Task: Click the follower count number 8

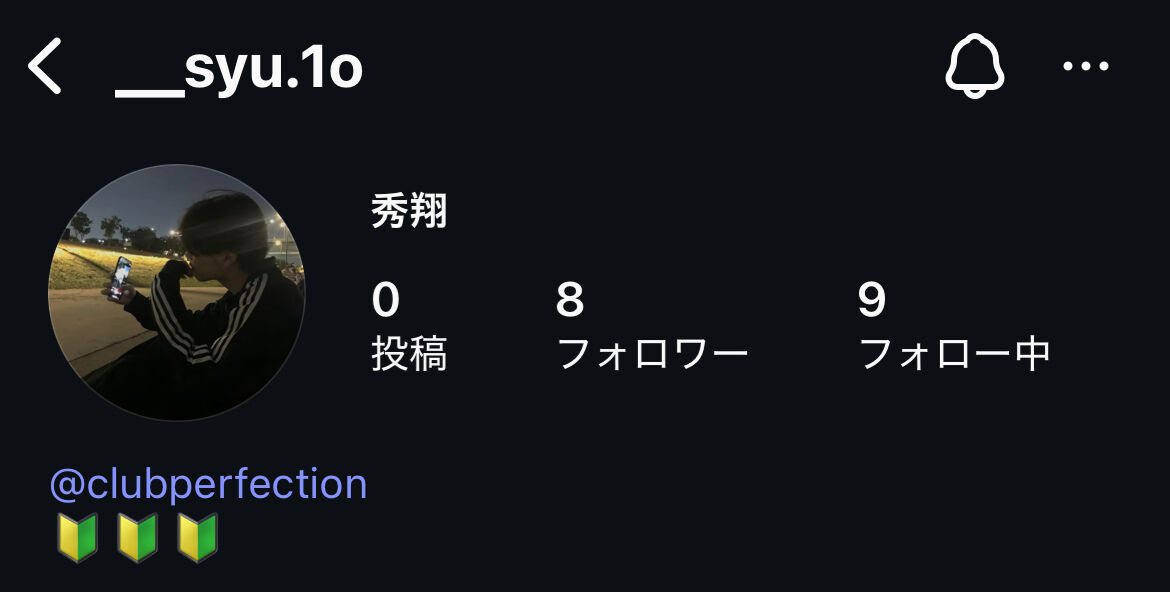Action: click(569, 300)
